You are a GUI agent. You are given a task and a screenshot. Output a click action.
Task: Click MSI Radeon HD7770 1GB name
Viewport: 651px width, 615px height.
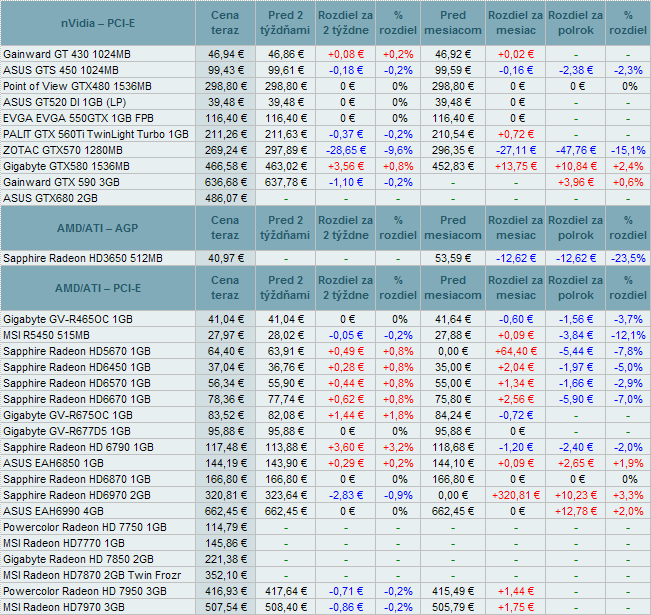[64, 543]
